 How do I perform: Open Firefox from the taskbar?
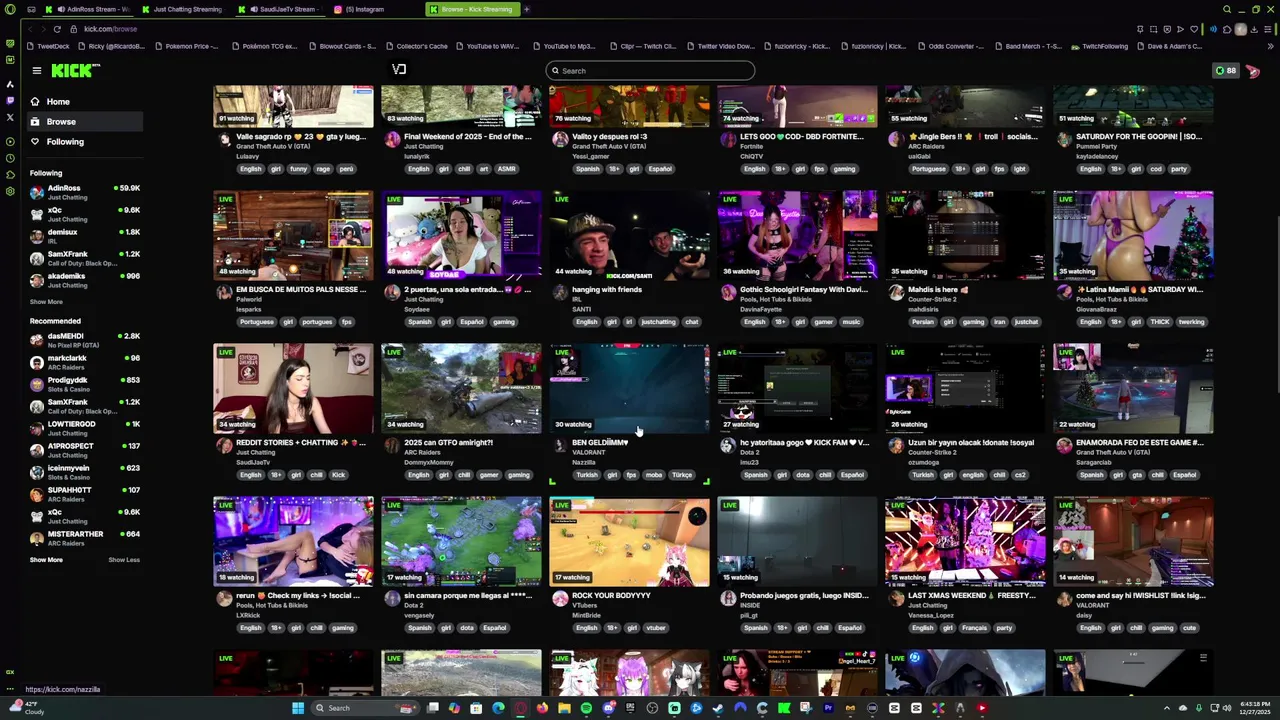542,708
